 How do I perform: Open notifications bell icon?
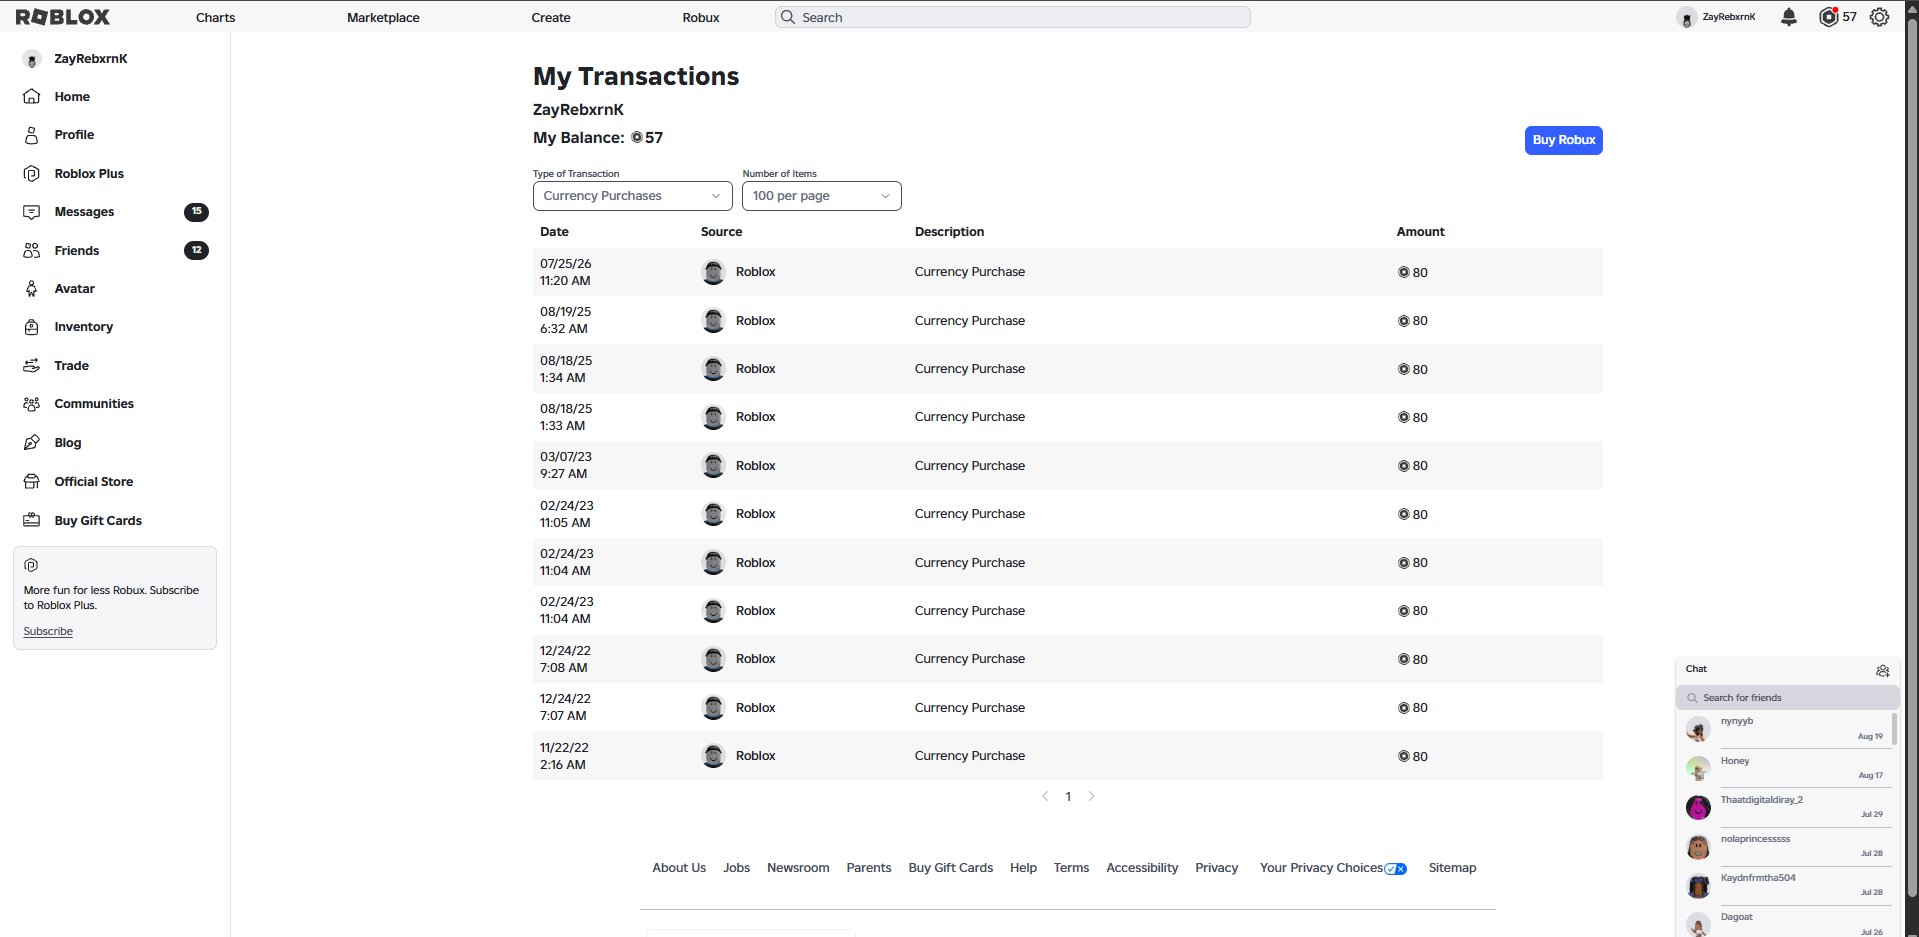1789,17
